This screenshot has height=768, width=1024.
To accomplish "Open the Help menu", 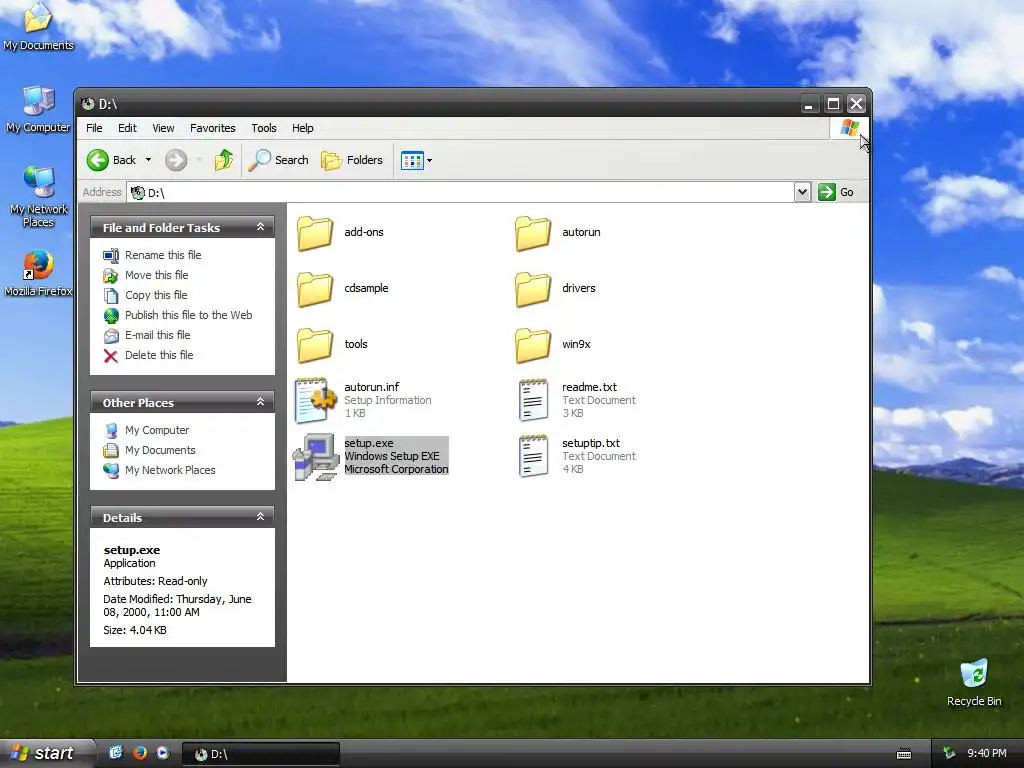I will pos(302,128).
